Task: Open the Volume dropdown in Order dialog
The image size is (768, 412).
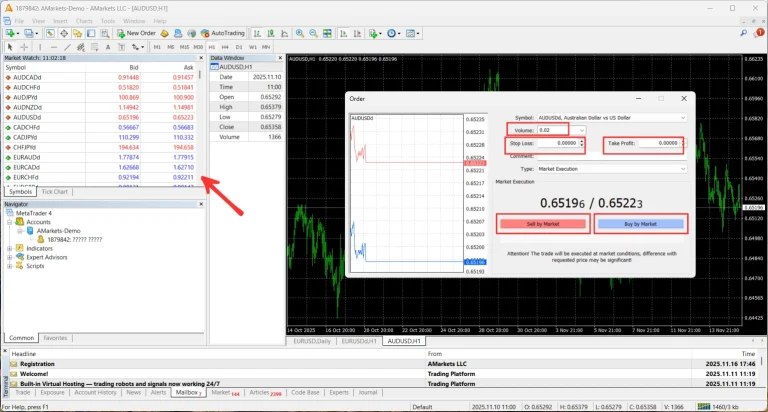Action: pos(581,130)
